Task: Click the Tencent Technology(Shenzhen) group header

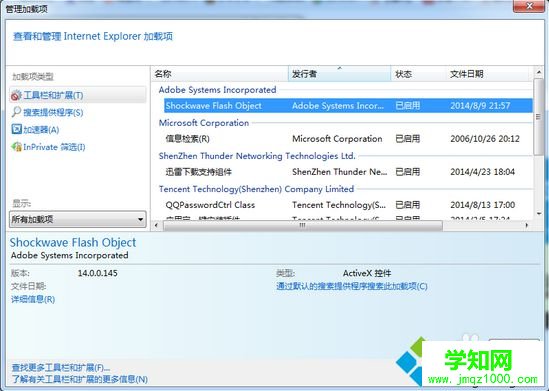Action: [256, 189]
